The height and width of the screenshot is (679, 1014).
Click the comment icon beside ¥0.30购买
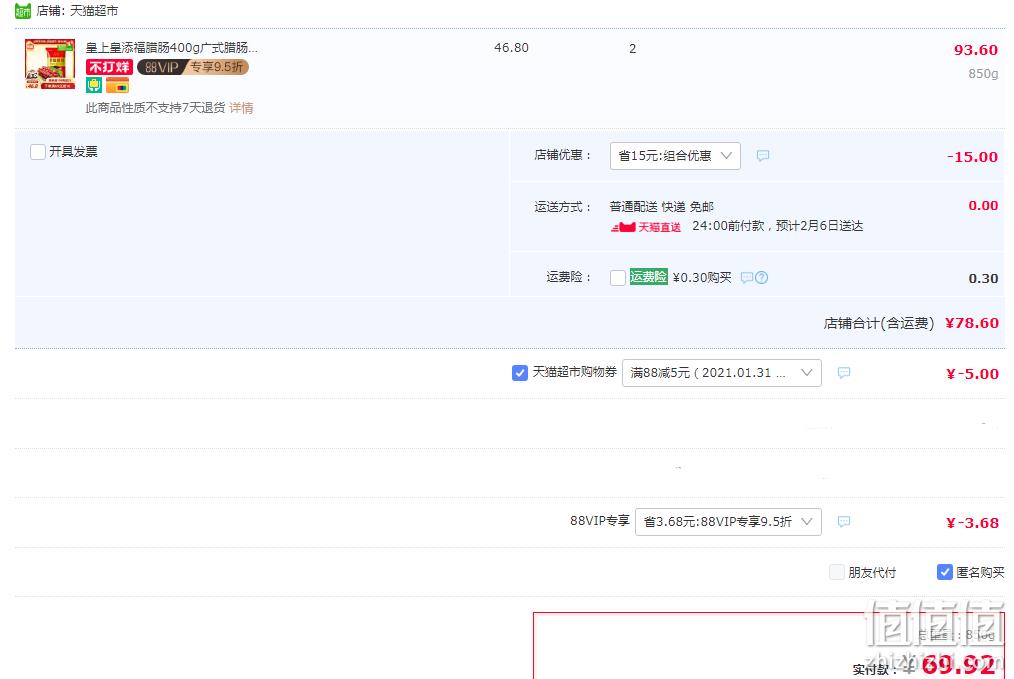(747, 277)
